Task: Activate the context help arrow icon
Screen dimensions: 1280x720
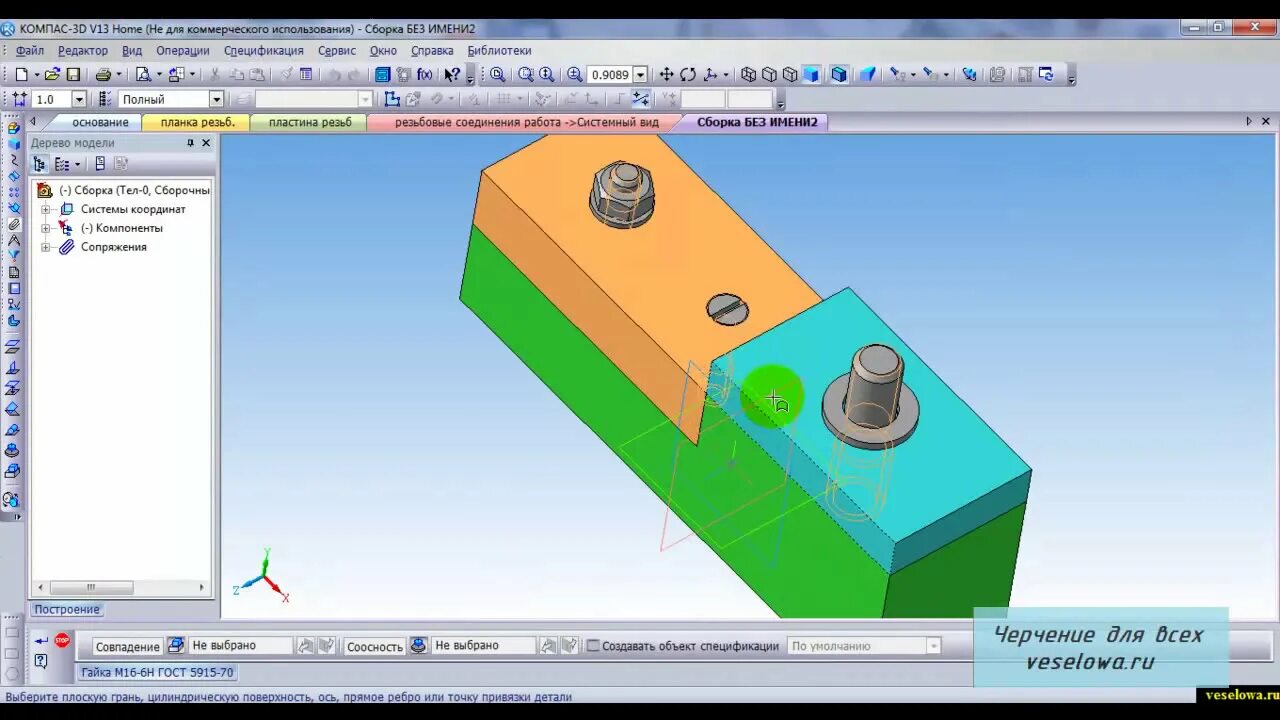Action: click(x=452, y=74)
